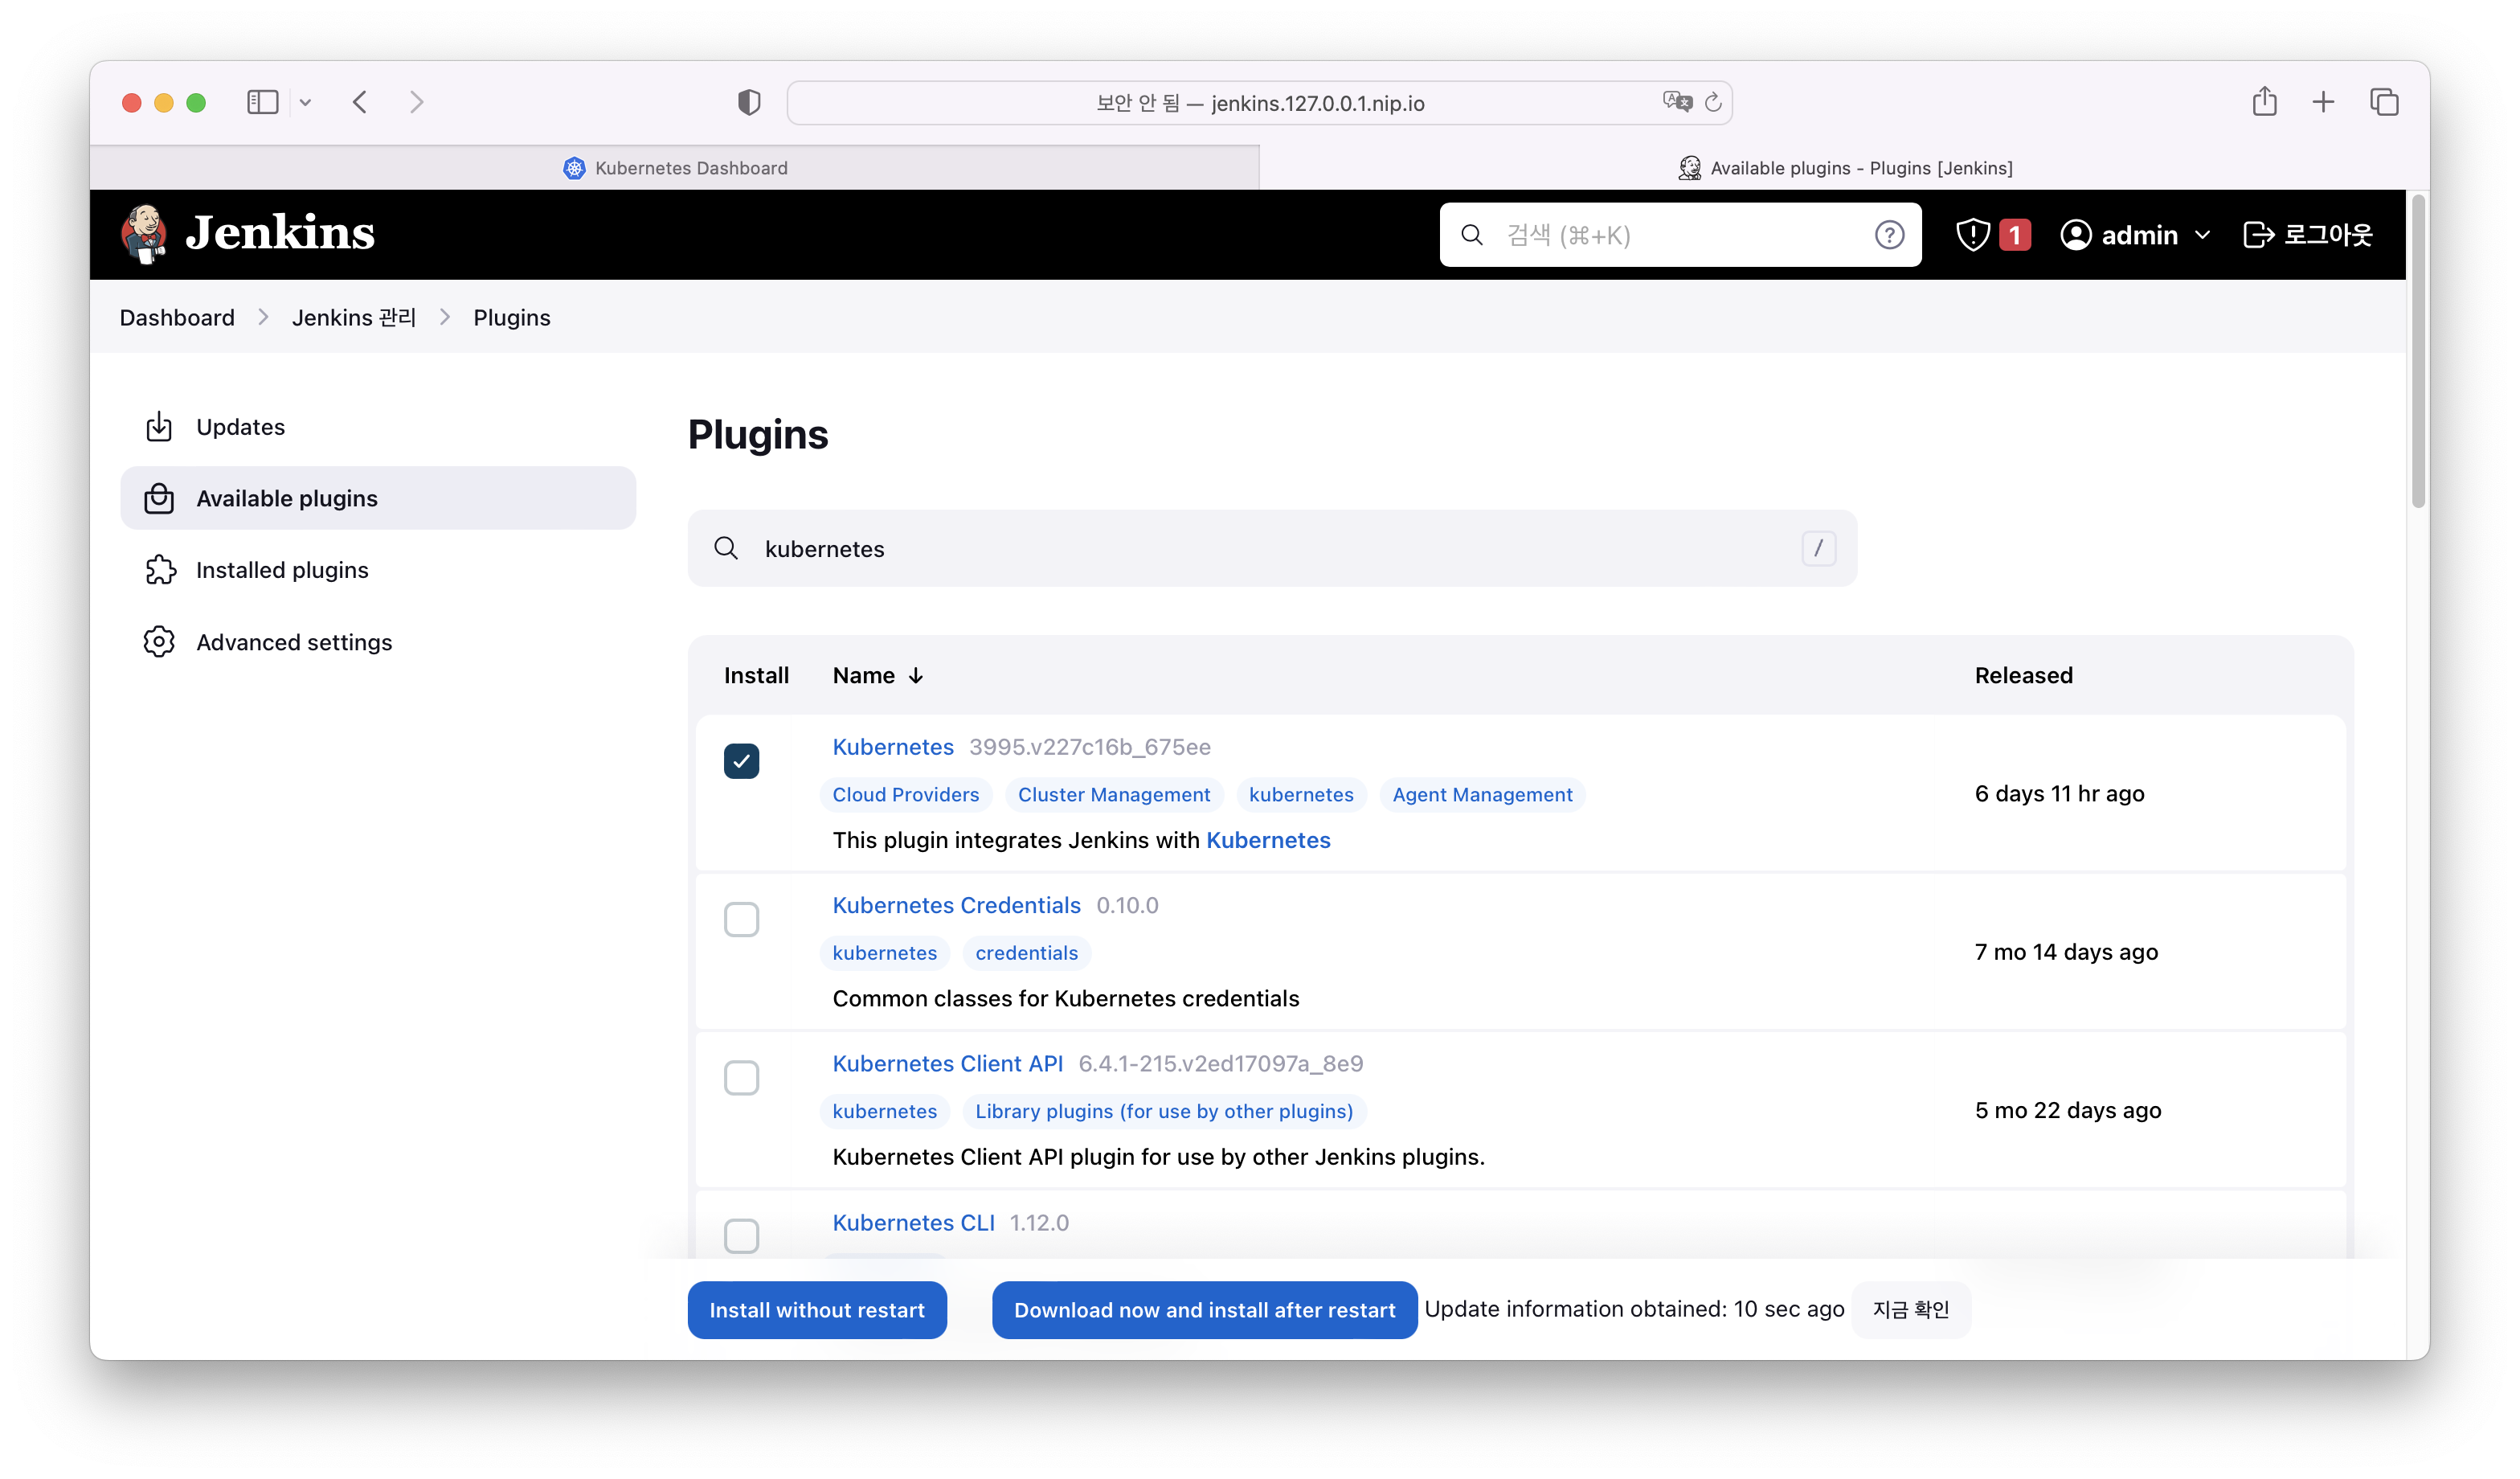The height and width of the screenshot is (1479, 2520).
Task: Click the security alert count badge
Action: 2015,235
